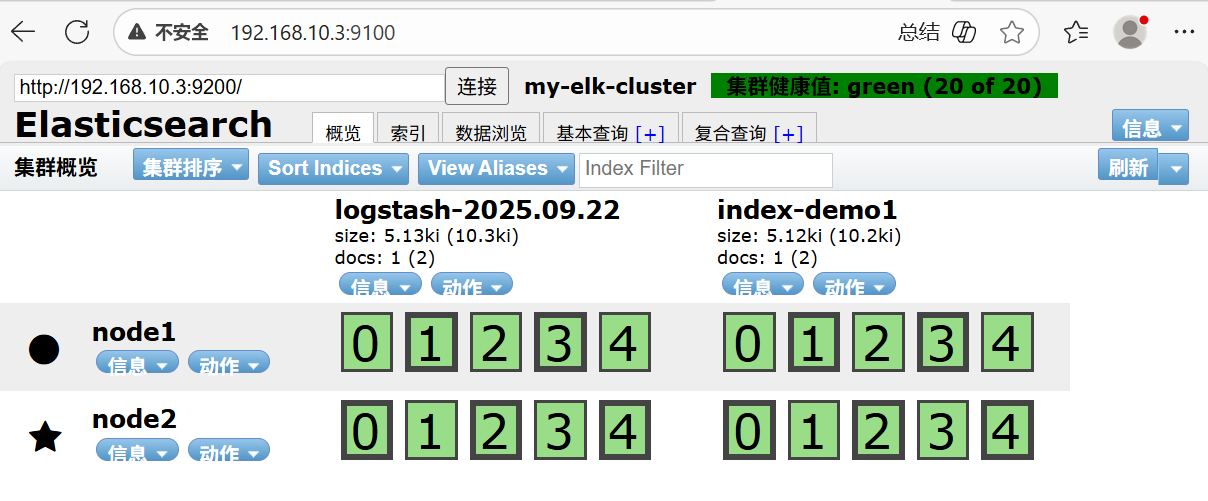This screenshot has width=1208, height=501.
Task: Click the 总结 button in address bar
Action: (x=919, y=32)
